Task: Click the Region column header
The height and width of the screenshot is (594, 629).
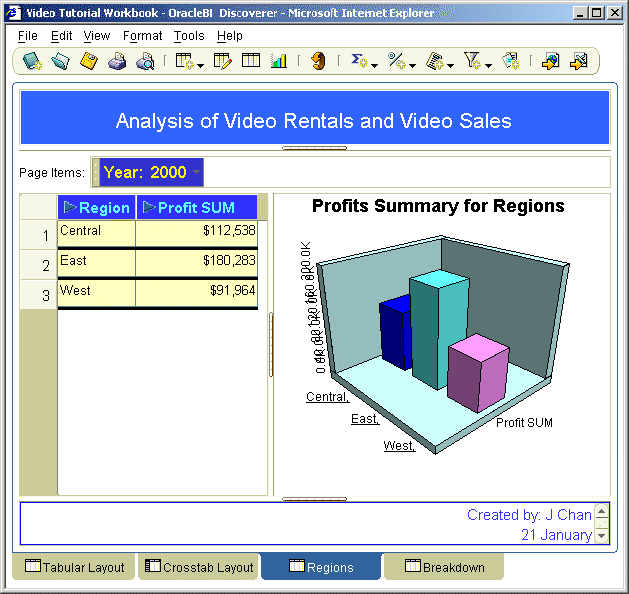Action: [x=96, y=207]
